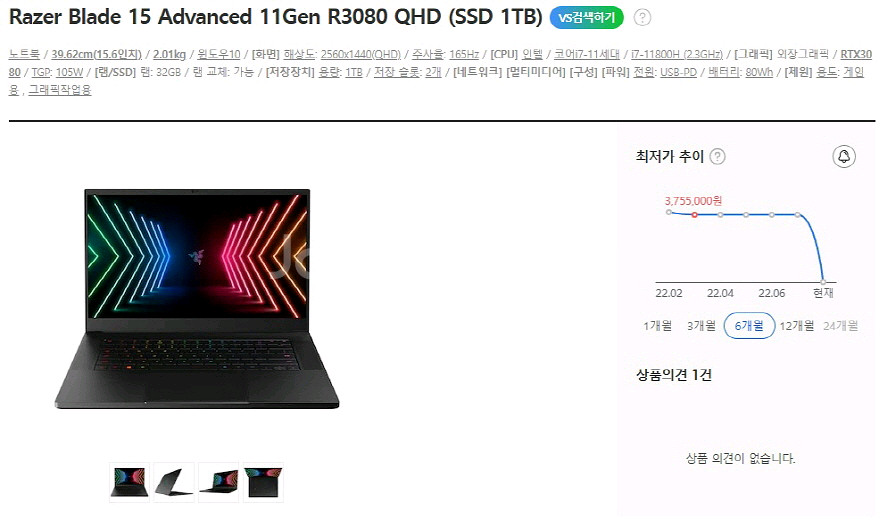Select the 6개월 price period
The width and height of the screenshot is (888, 526).
coord(749,326)
